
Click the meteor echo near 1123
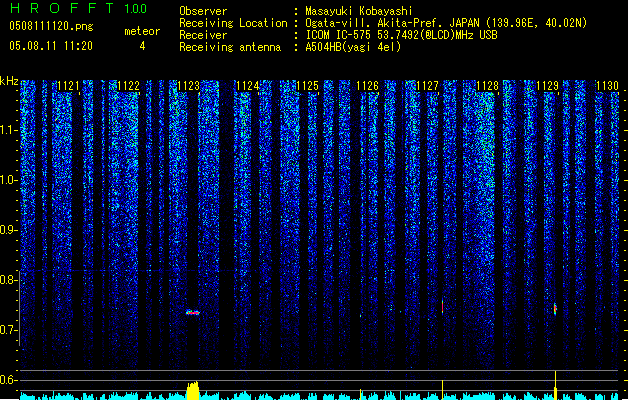193,312
